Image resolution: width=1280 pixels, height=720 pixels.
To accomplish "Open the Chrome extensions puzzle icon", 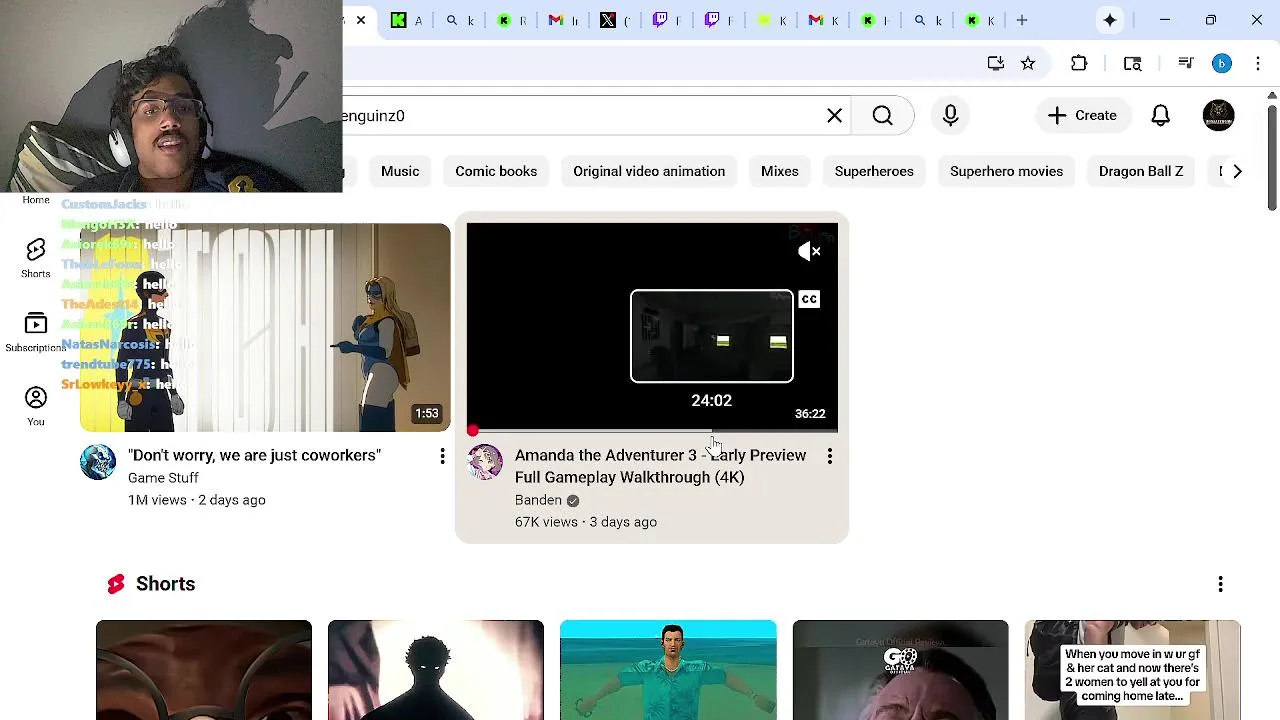I will pos(1079,63).
